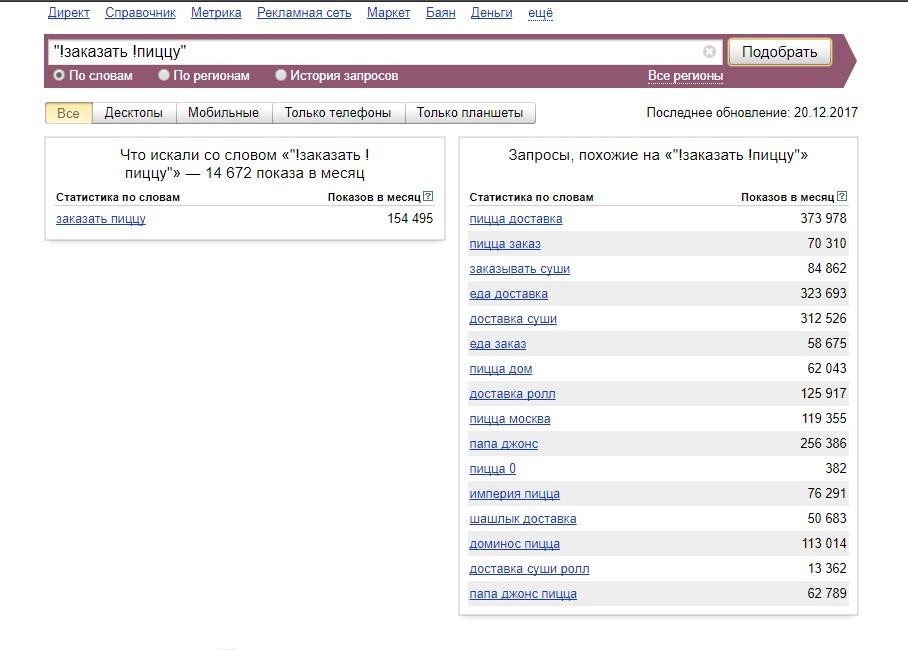Viewport: 908px width, 650px height.
Task: Open the 'Метрика' link
Action: point(216,13)
